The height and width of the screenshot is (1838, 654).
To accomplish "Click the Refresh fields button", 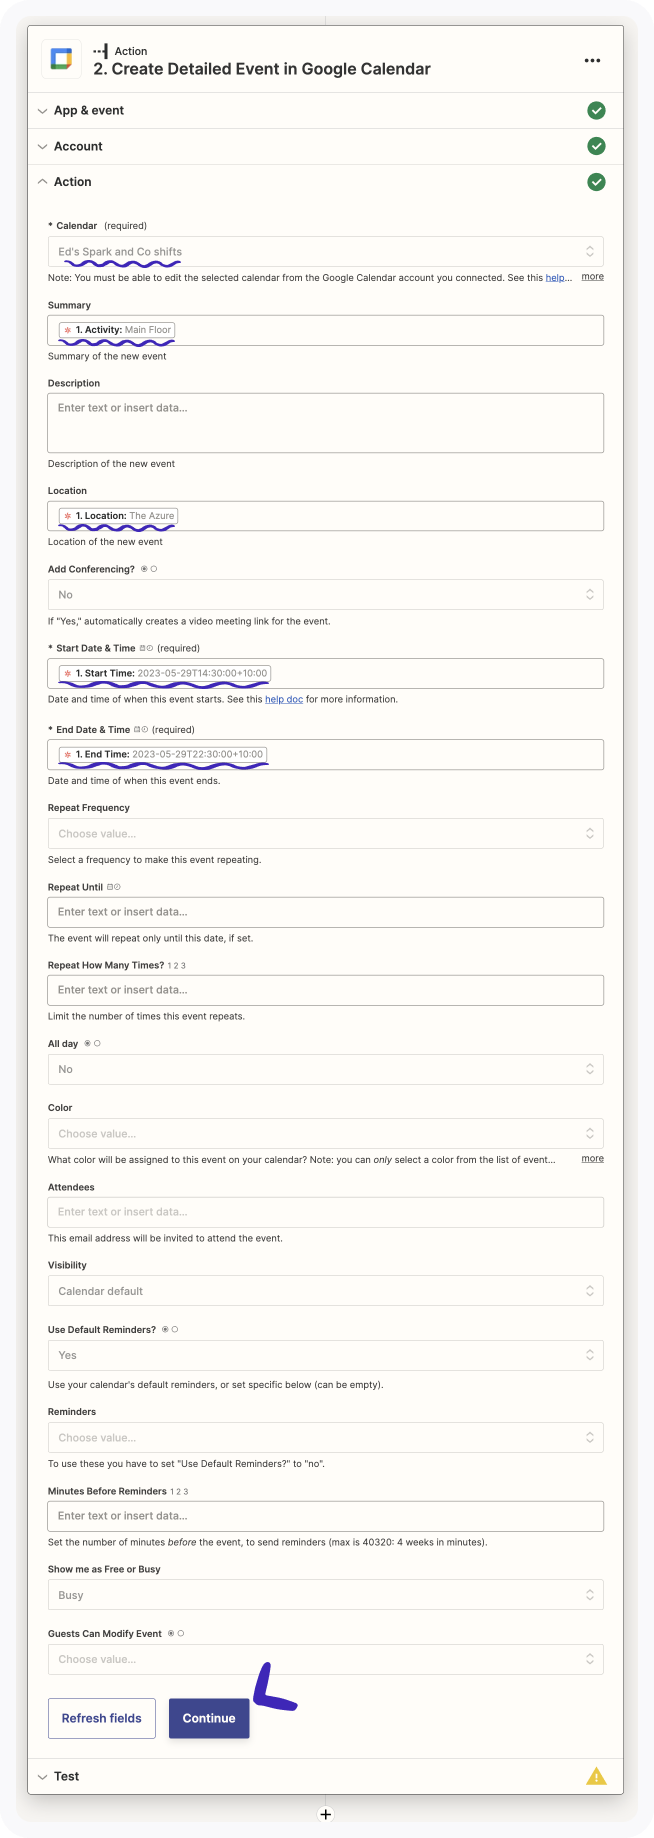I will (x=102, y=1718).
